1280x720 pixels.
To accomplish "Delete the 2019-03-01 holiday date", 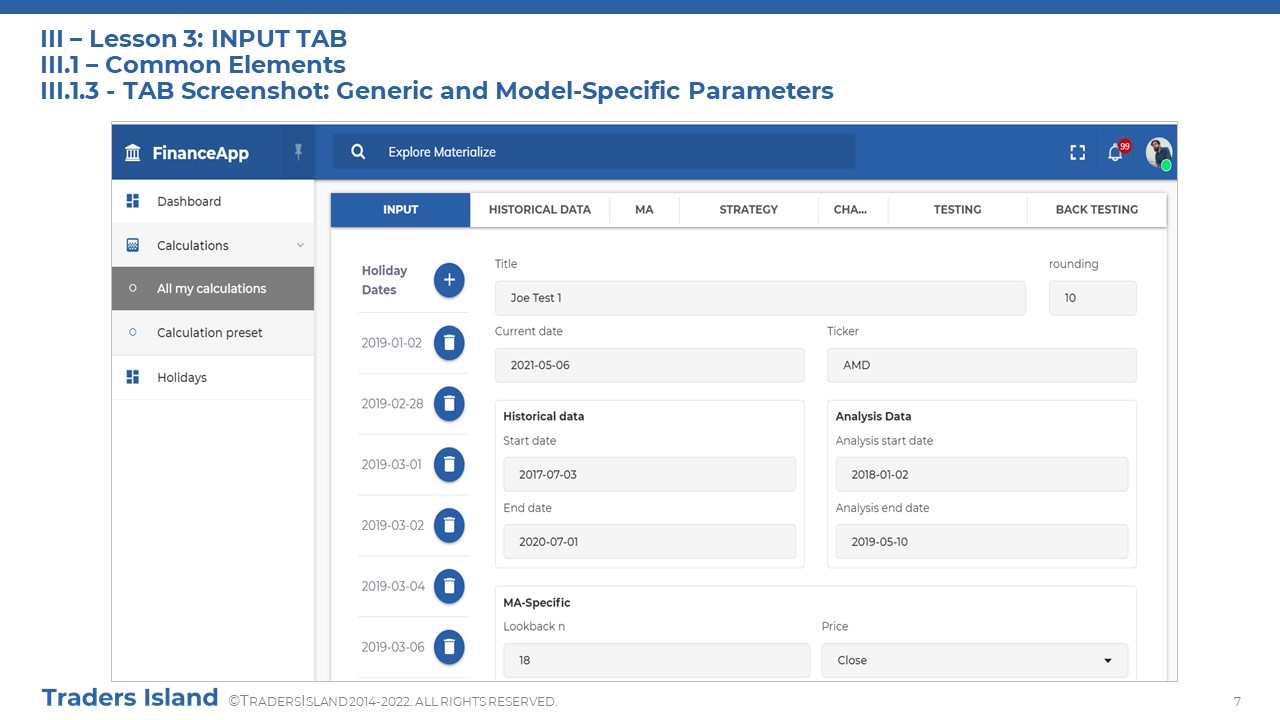I will coord(449,465).
